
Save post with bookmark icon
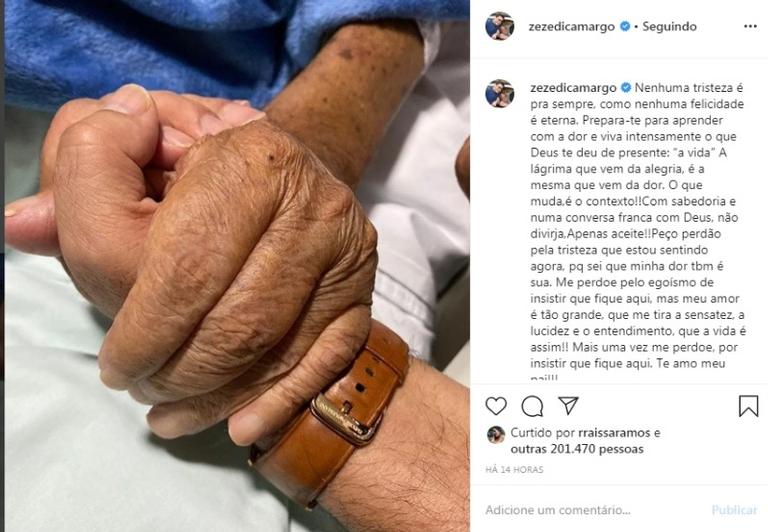[748, 406]
